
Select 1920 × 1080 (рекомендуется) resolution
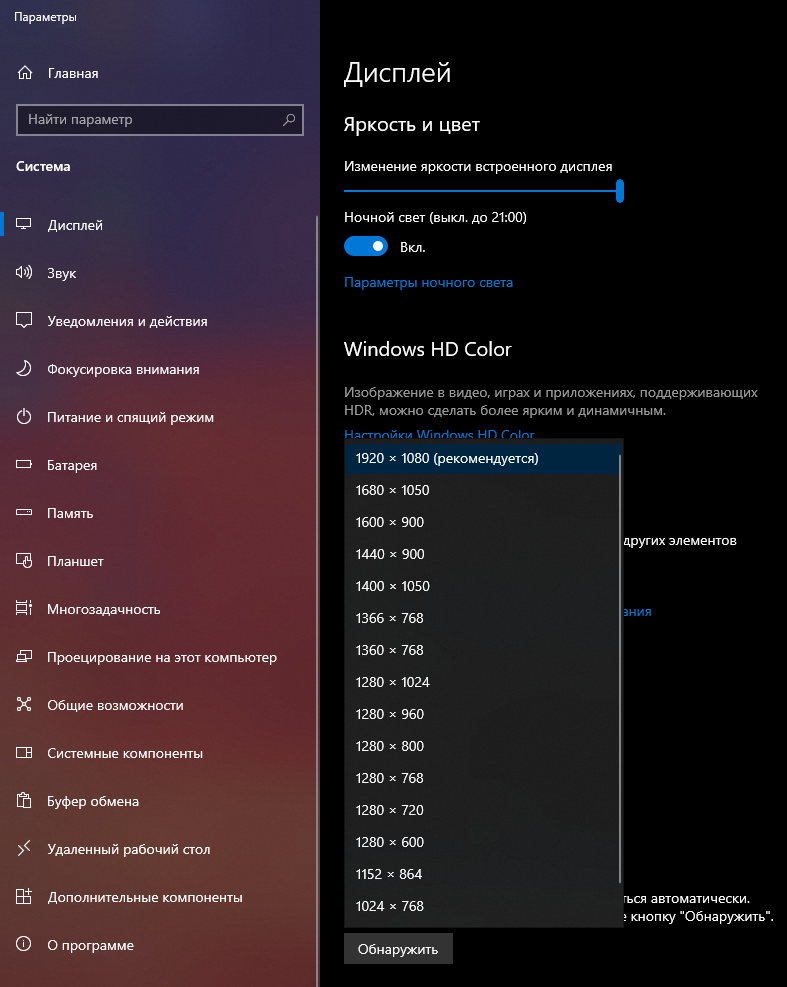447,458
